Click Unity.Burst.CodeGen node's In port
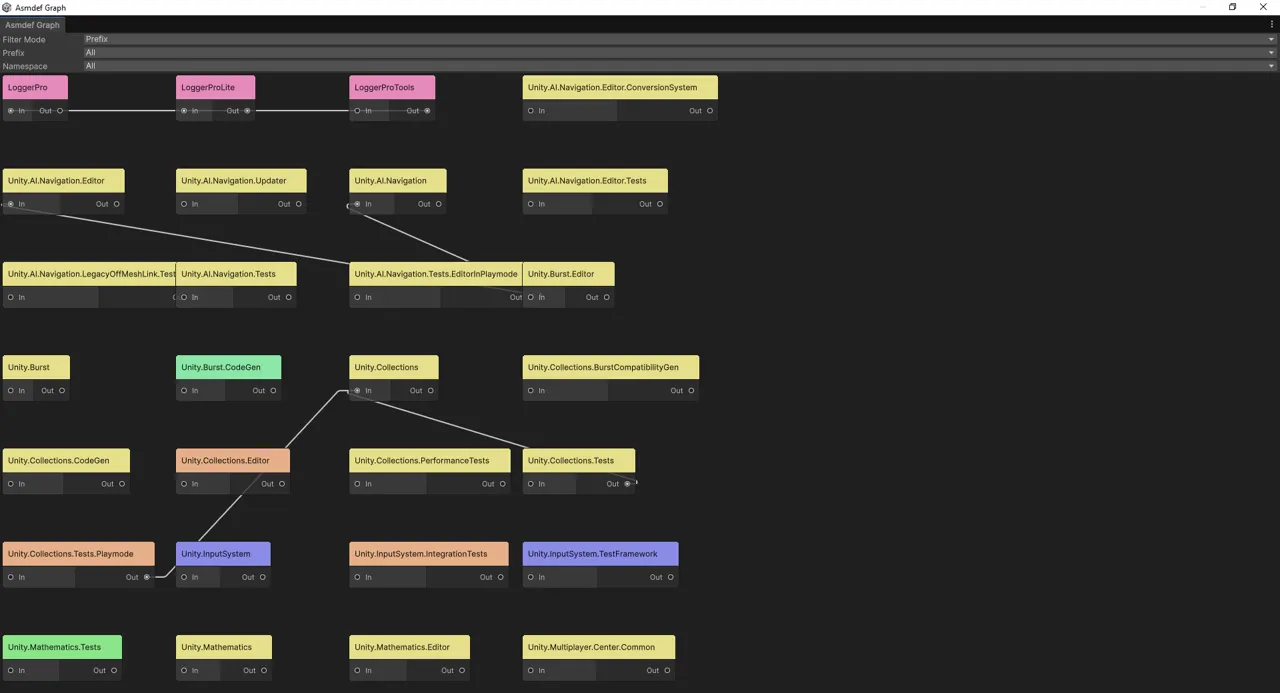 coord(184,391)
